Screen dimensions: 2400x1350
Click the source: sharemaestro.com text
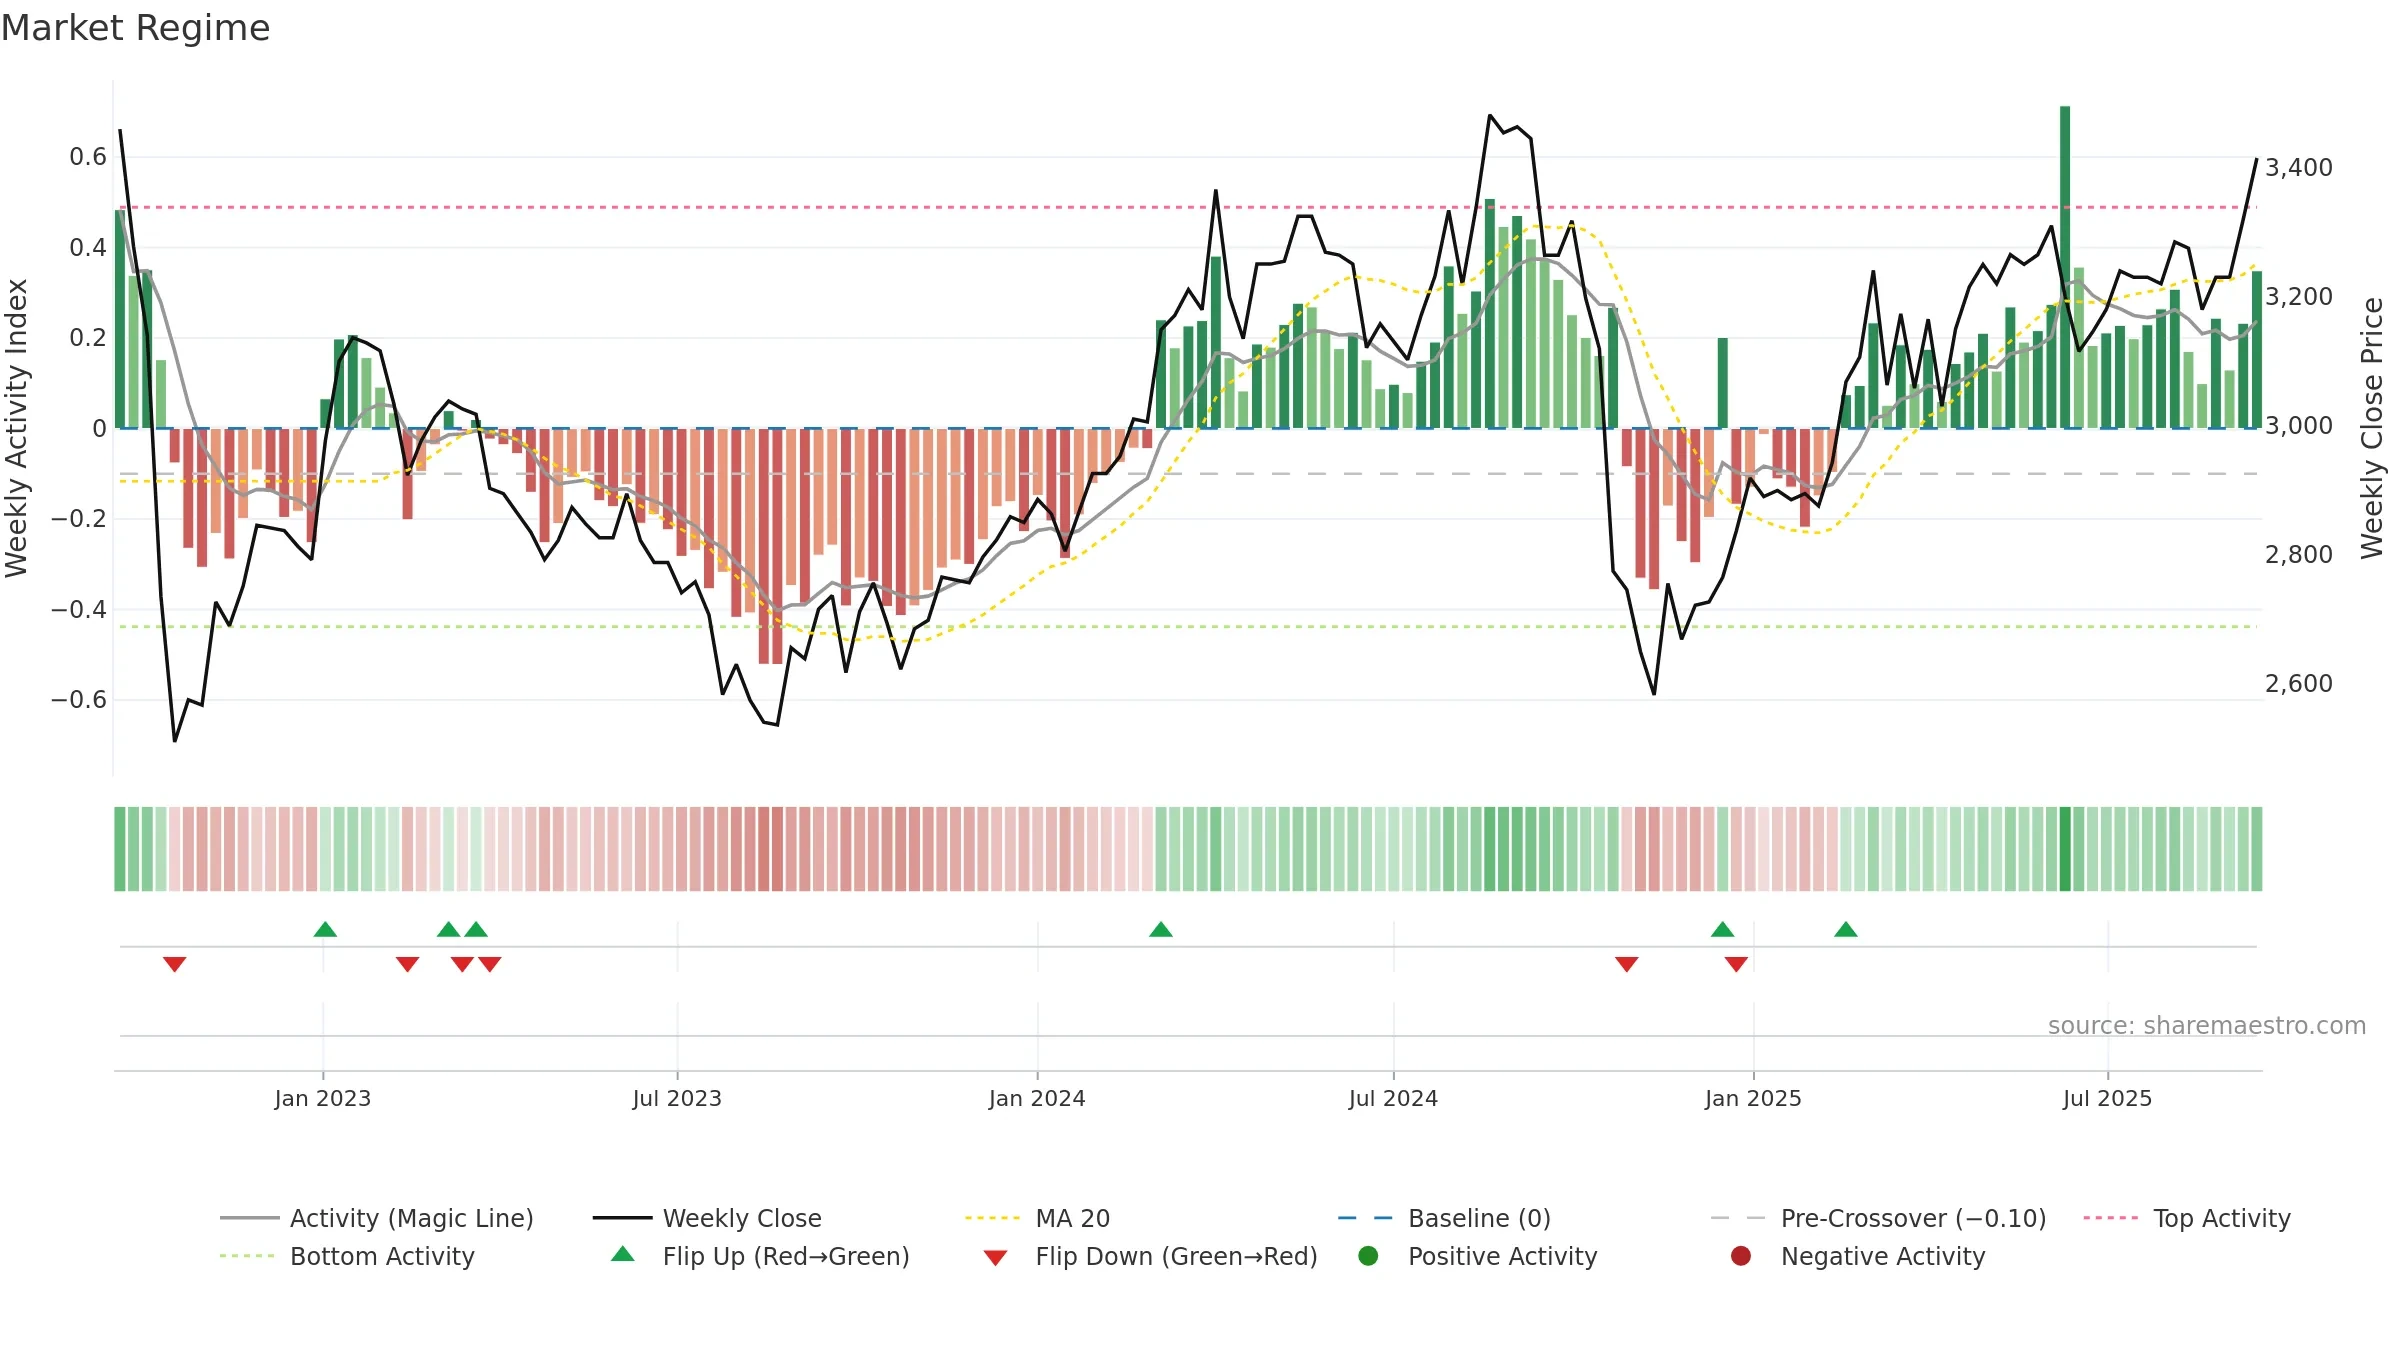coord(2207,1025)
